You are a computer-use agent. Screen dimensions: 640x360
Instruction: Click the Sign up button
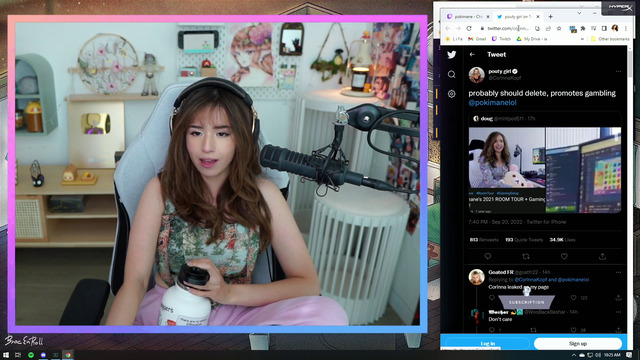pos(578,344)
